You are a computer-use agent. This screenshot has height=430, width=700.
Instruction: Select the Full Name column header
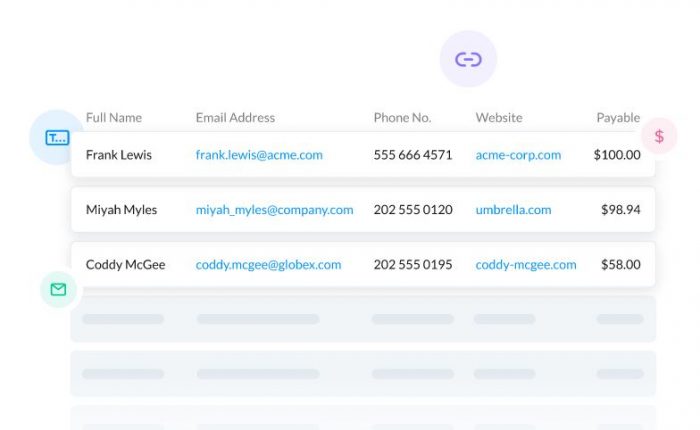[x=114, y=118]
